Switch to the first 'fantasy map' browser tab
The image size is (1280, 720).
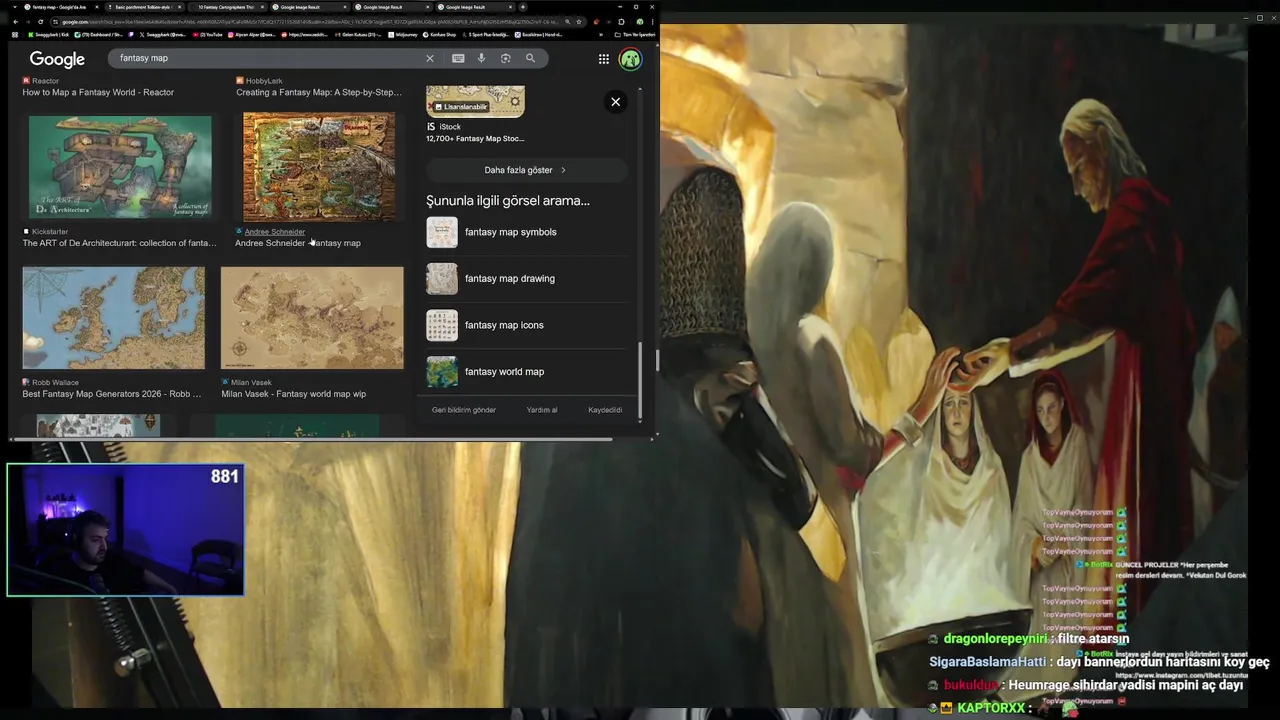(60, 7)
